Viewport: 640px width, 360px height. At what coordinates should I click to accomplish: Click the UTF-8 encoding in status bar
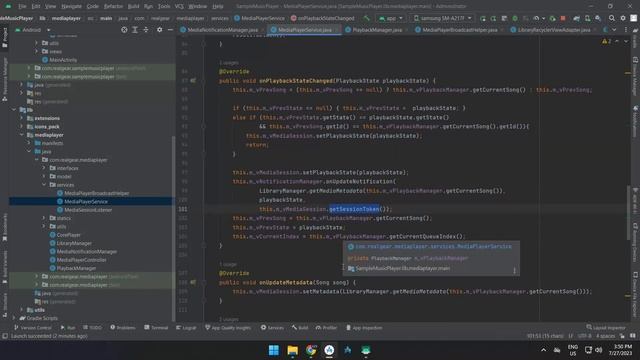[x=584, y=336]
